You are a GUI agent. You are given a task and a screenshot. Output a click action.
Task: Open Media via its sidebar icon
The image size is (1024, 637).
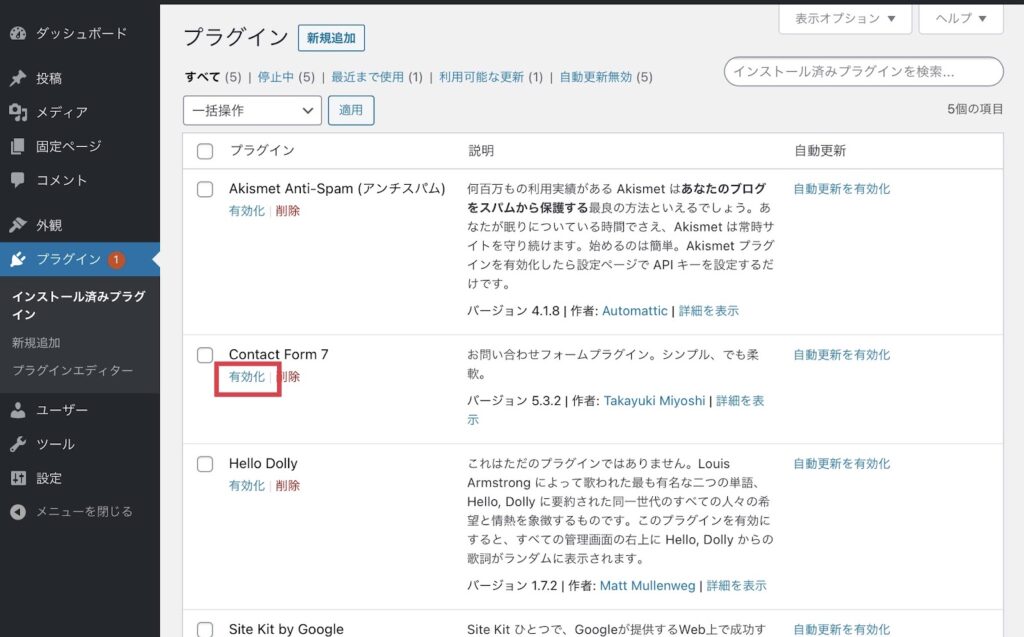click(x=17, y=112)
